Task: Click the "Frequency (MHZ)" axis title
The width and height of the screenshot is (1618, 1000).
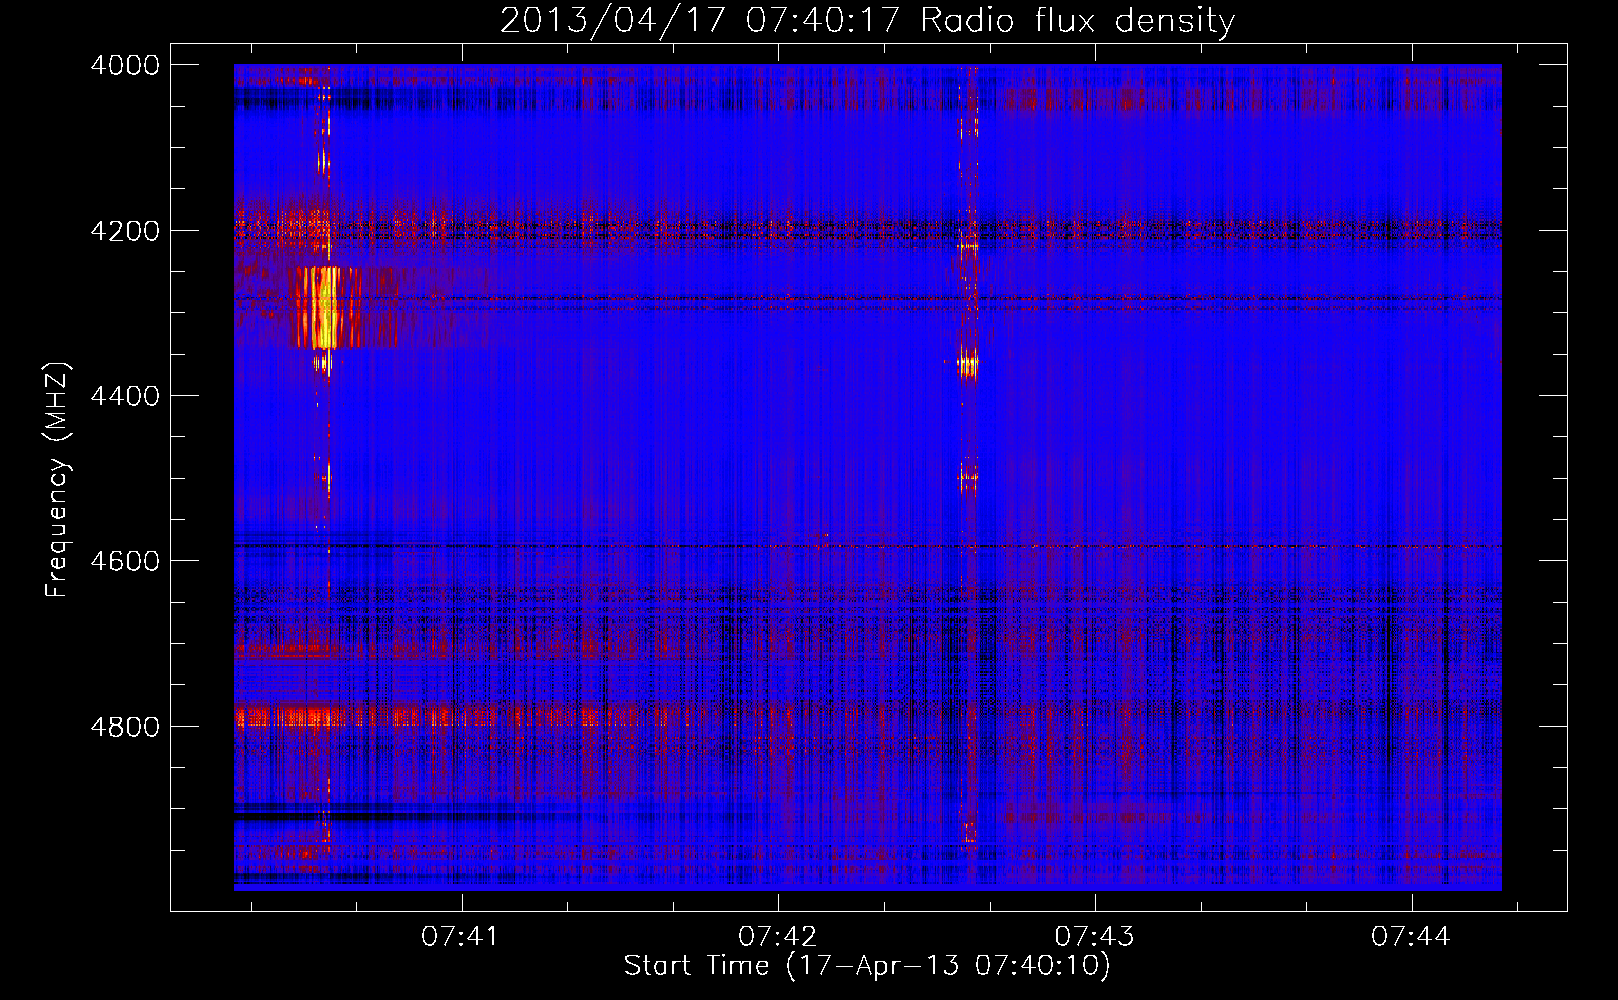Action: click(58, 480)
